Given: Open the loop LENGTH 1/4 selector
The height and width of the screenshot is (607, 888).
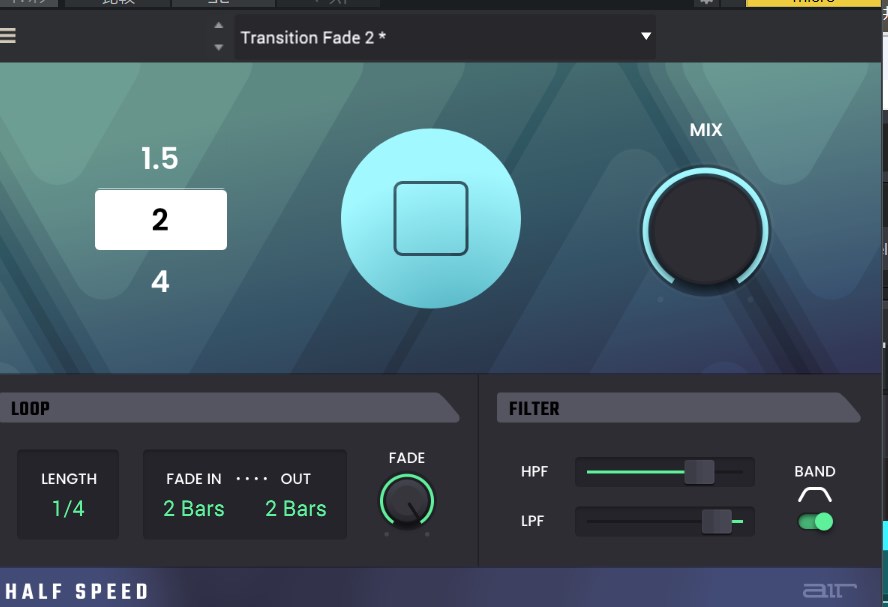Looking at the screenshot, I should click(x=68, y=508).
